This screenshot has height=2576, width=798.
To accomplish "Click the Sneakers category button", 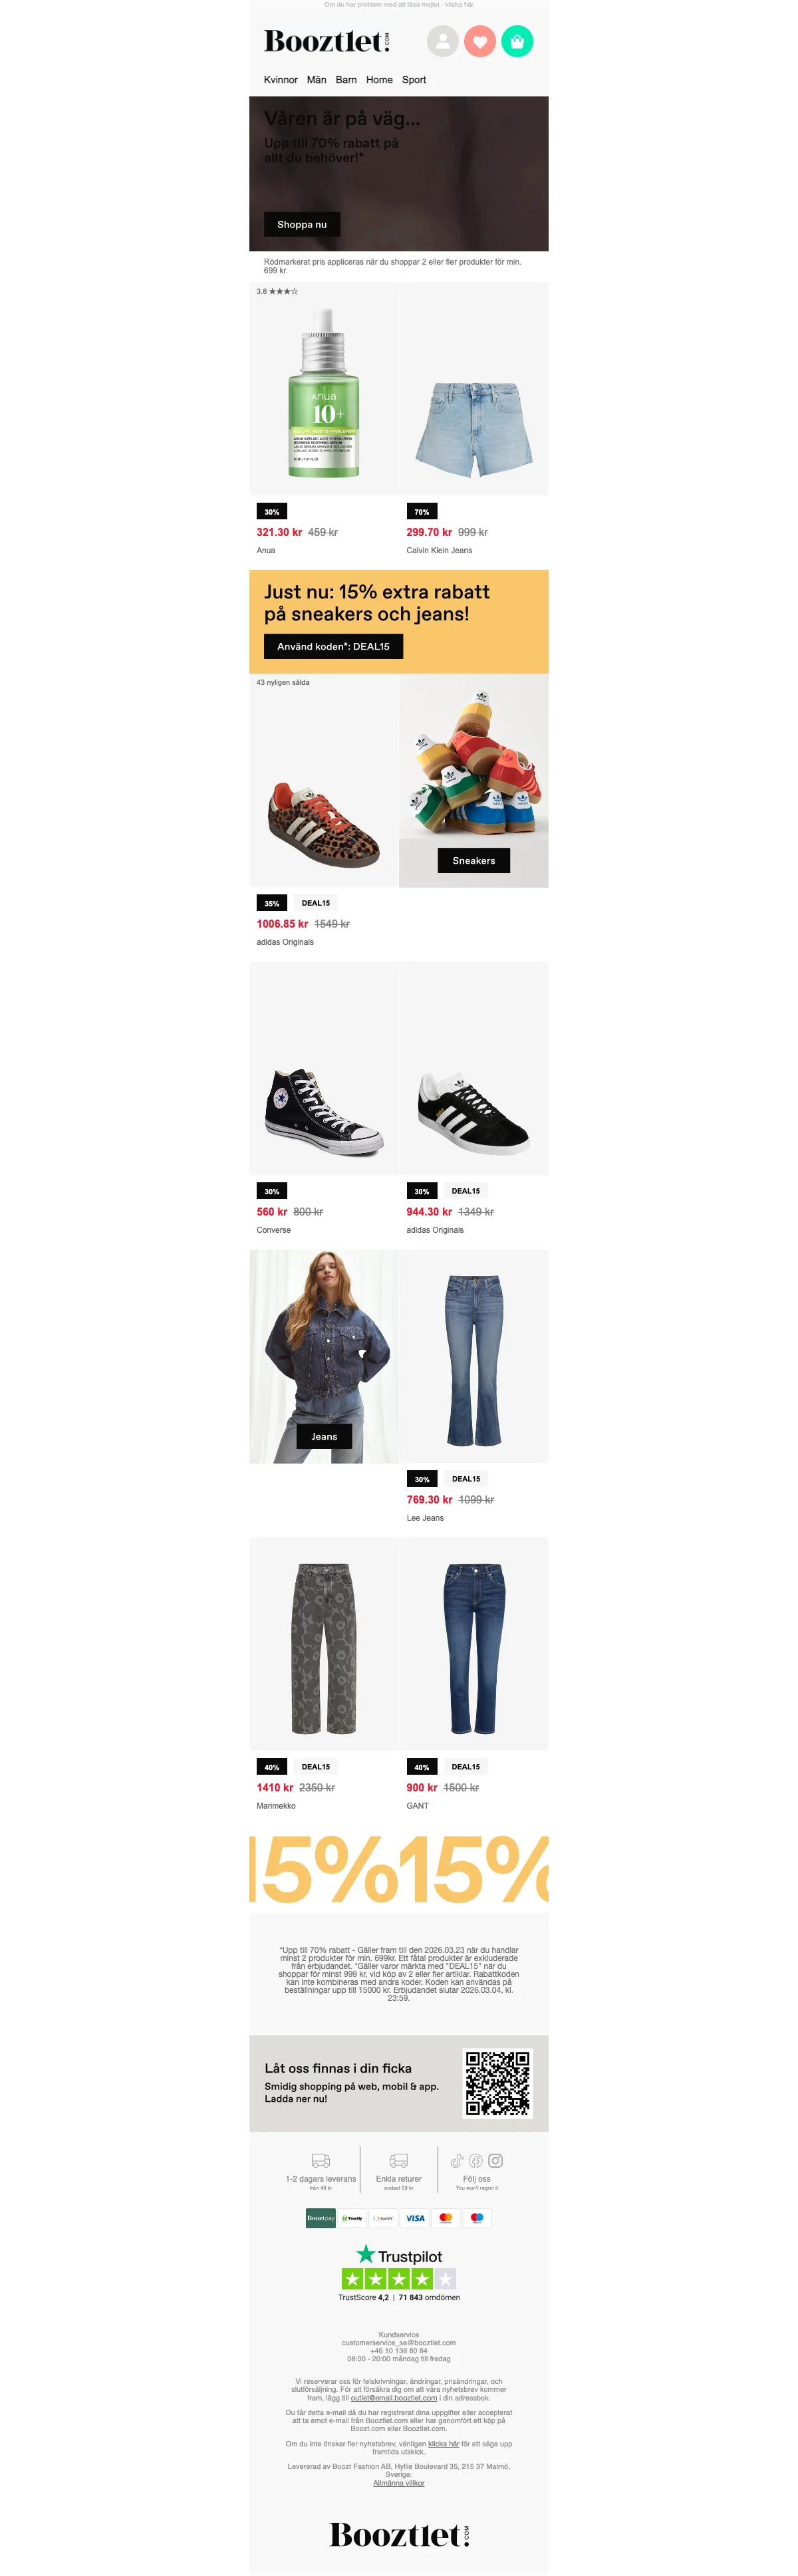I will point(474,860).
